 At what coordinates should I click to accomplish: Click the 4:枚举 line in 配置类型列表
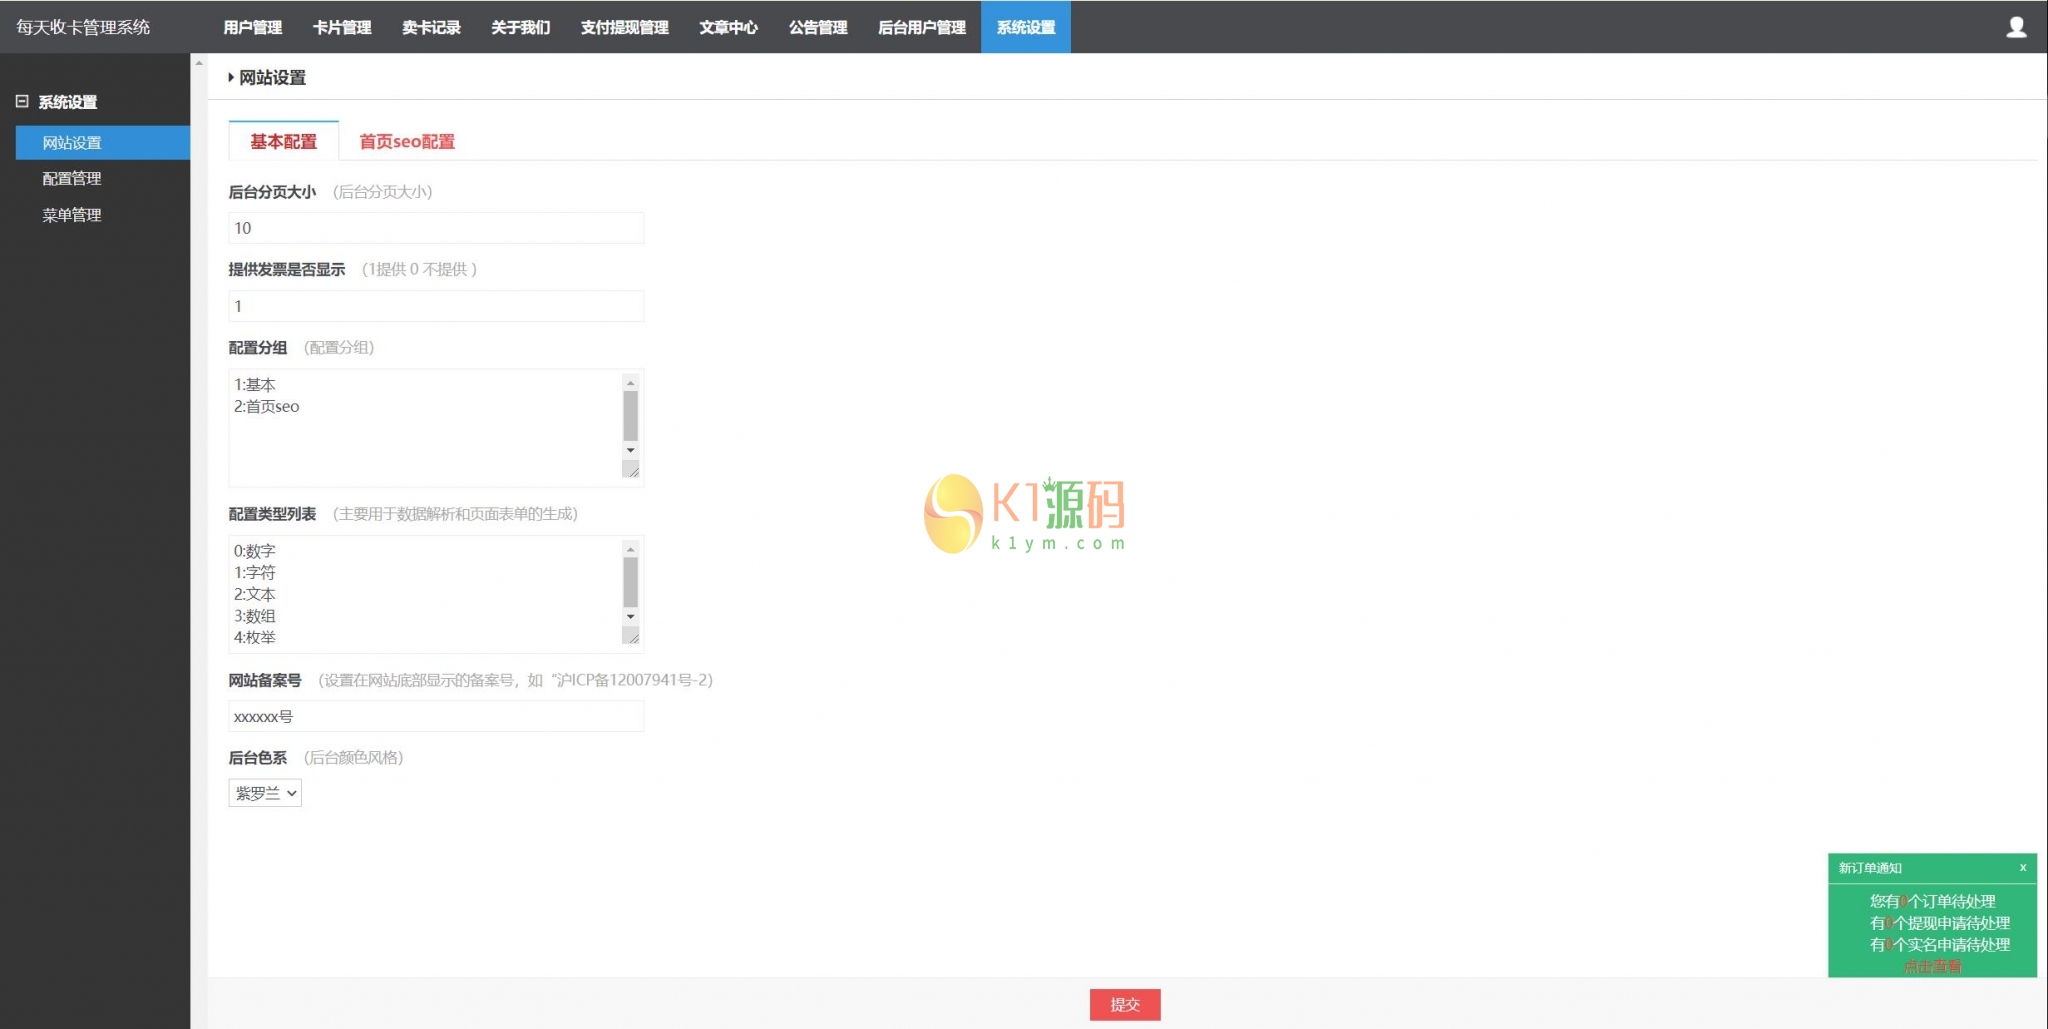pyautogui.click(x=254, y=637)
